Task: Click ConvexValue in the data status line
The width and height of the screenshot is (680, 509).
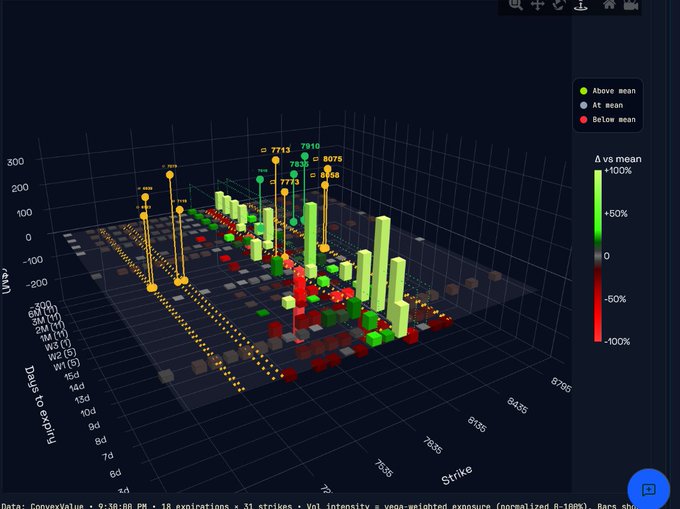Action: 56,506
